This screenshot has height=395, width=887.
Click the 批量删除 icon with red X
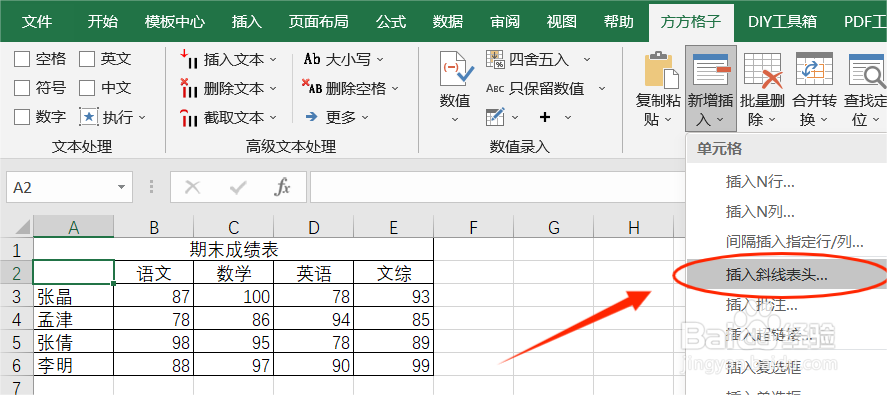[763, 70]
